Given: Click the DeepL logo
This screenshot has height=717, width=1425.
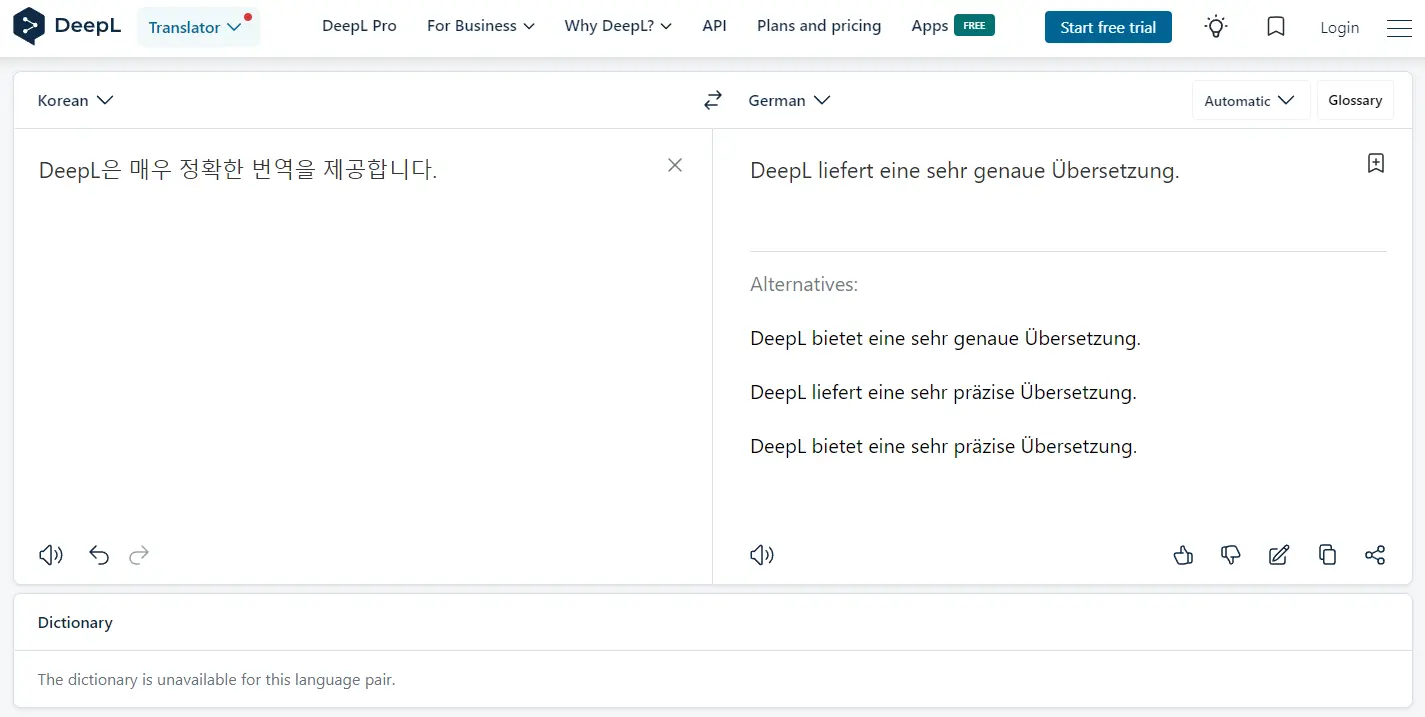Looking at the screenshot, I should [67, 27].
